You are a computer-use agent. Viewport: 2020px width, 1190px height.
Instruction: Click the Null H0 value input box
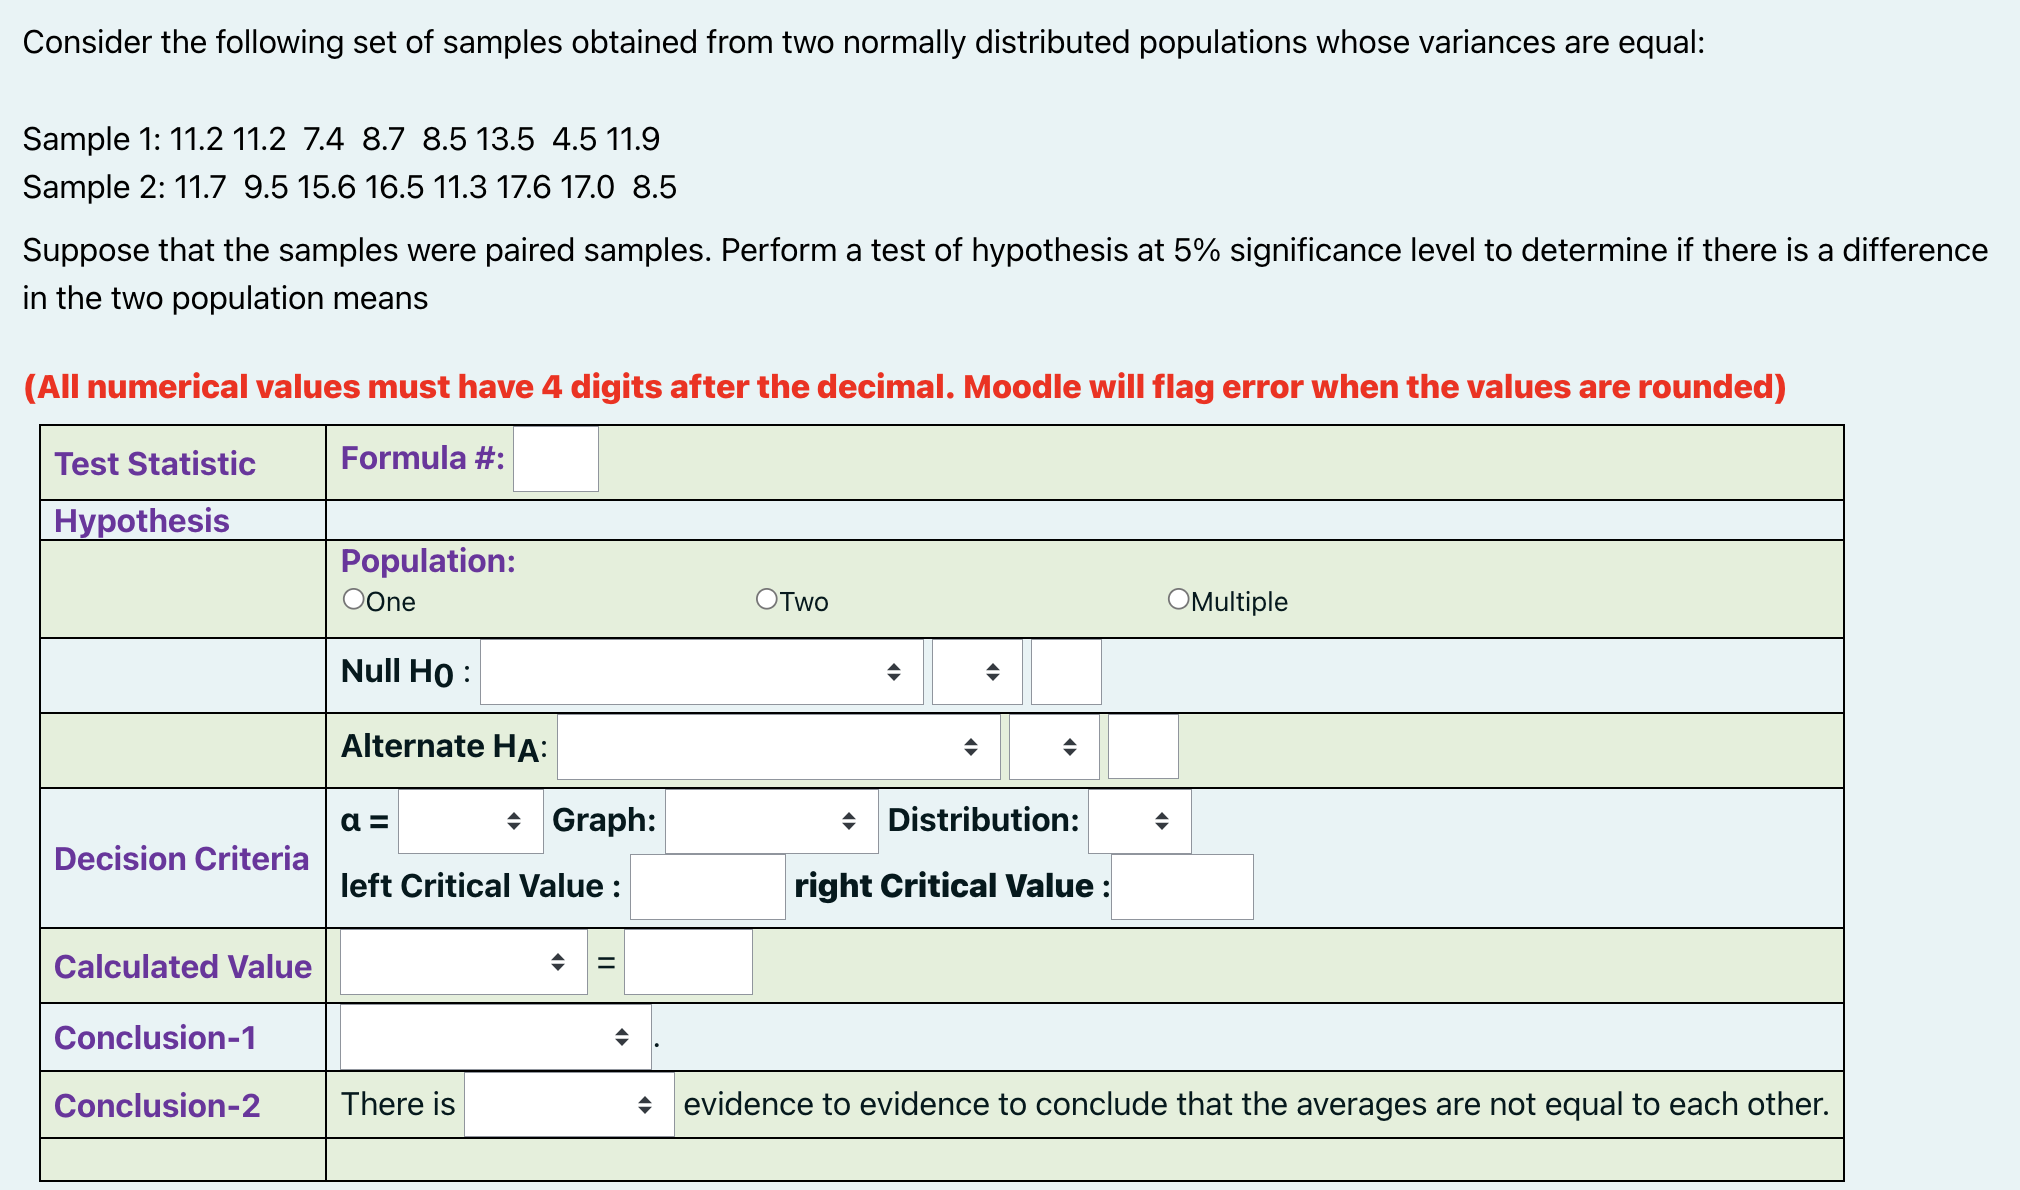[x=1066, y=672]
